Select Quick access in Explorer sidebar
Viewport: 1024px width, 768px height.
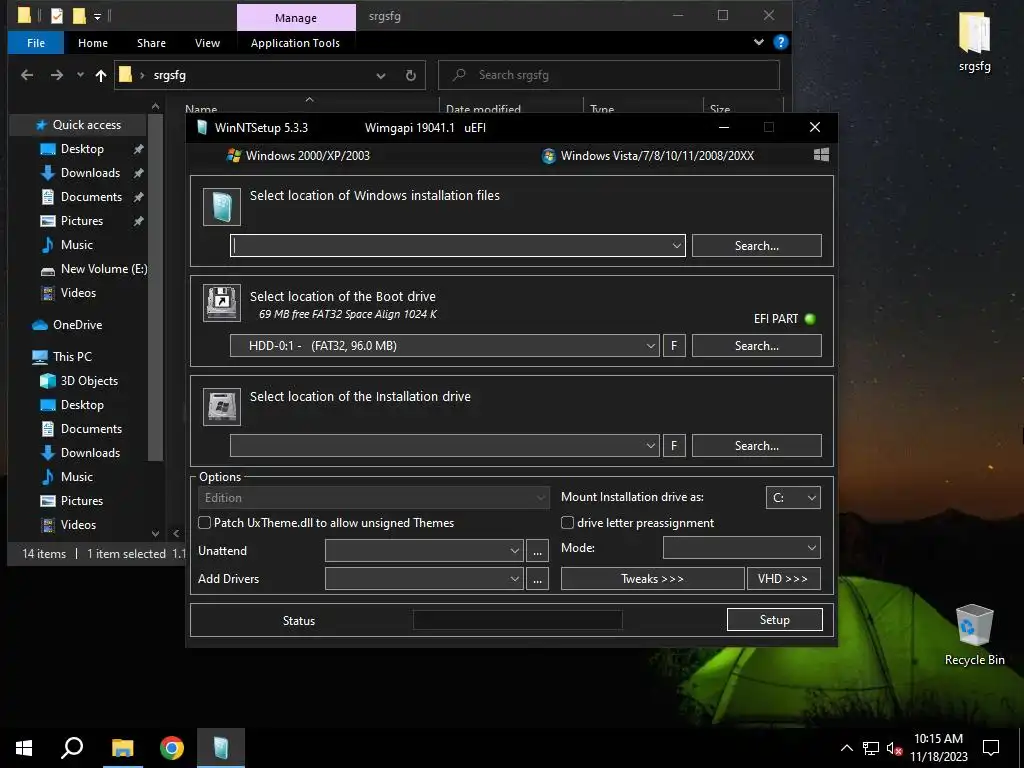78,125
